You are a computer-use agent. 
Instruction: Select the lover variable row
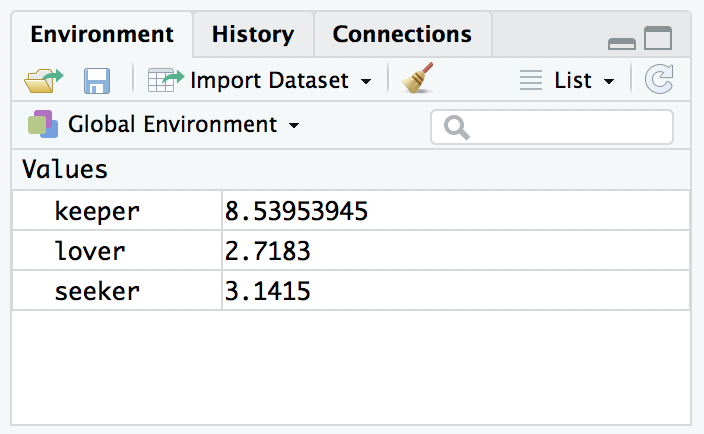[351, 250]
